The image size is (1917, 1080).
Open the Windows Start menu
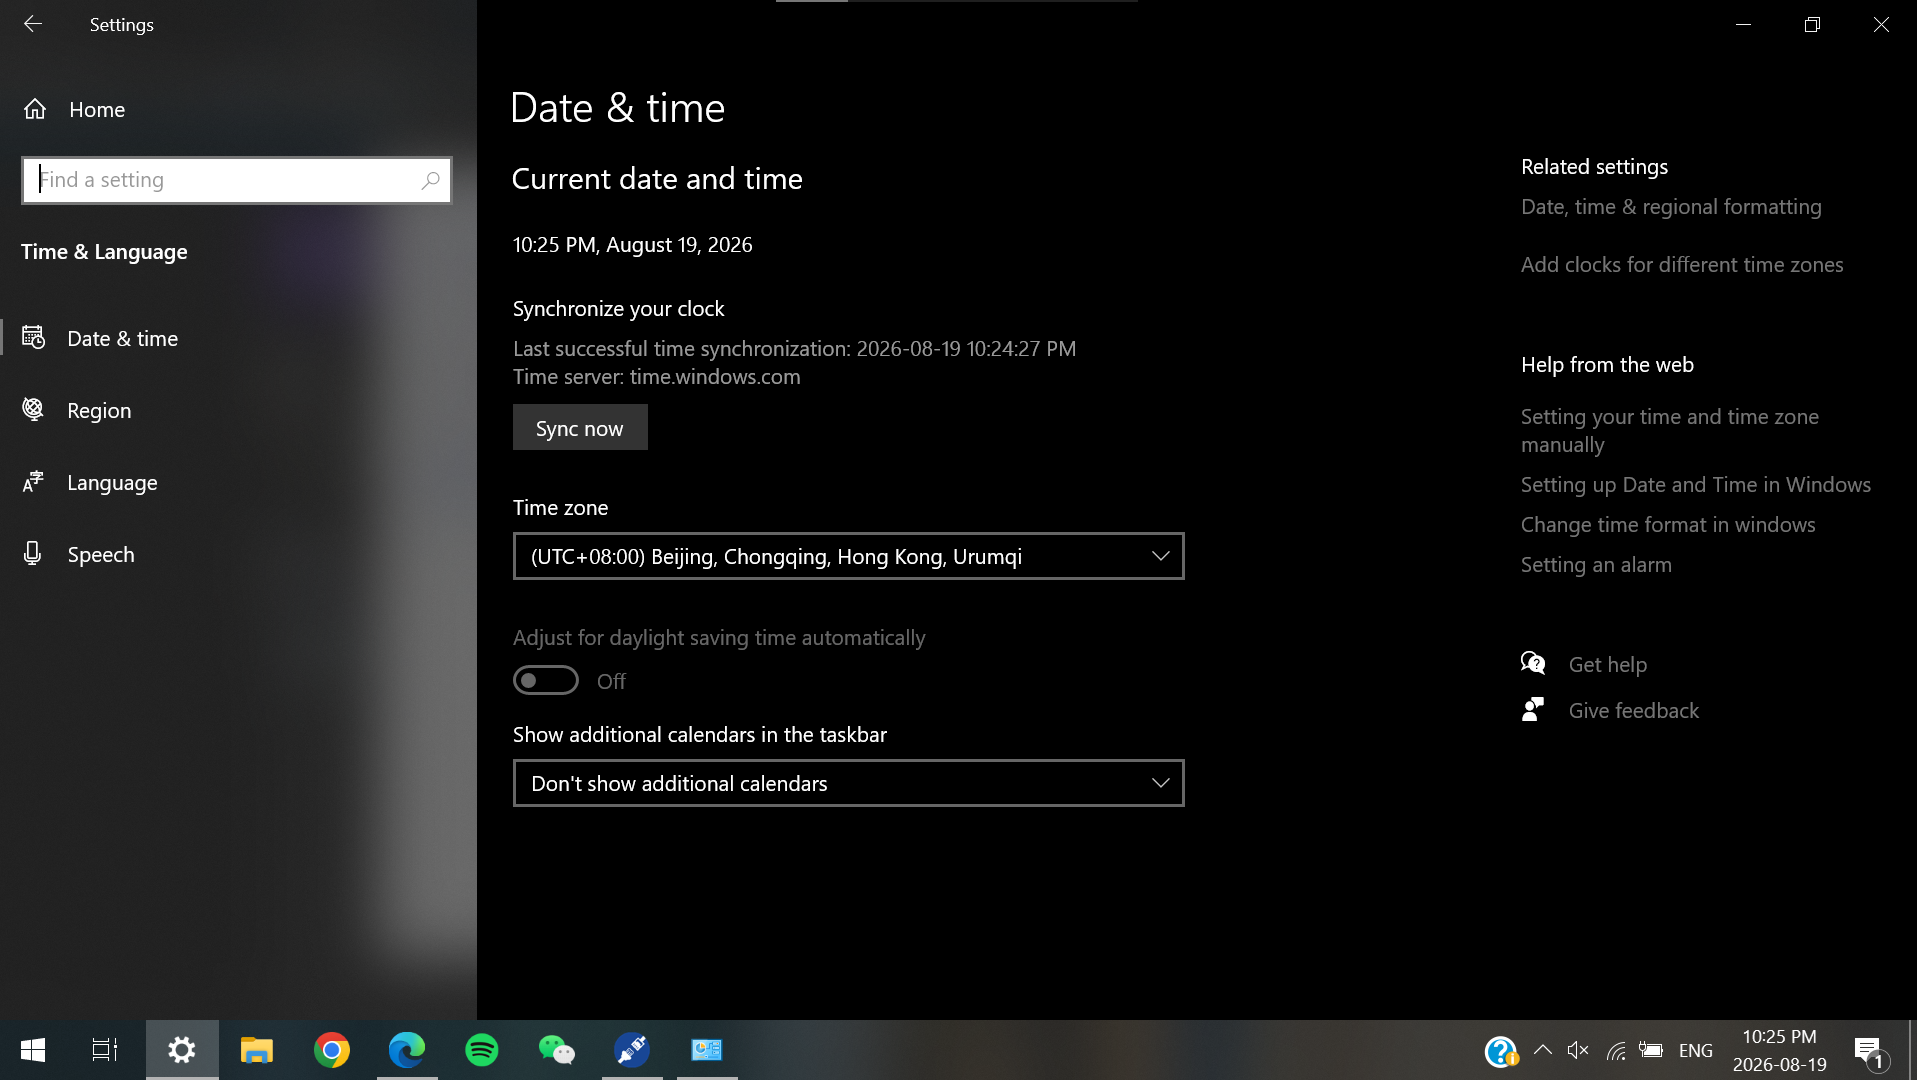click(33, 1050)
